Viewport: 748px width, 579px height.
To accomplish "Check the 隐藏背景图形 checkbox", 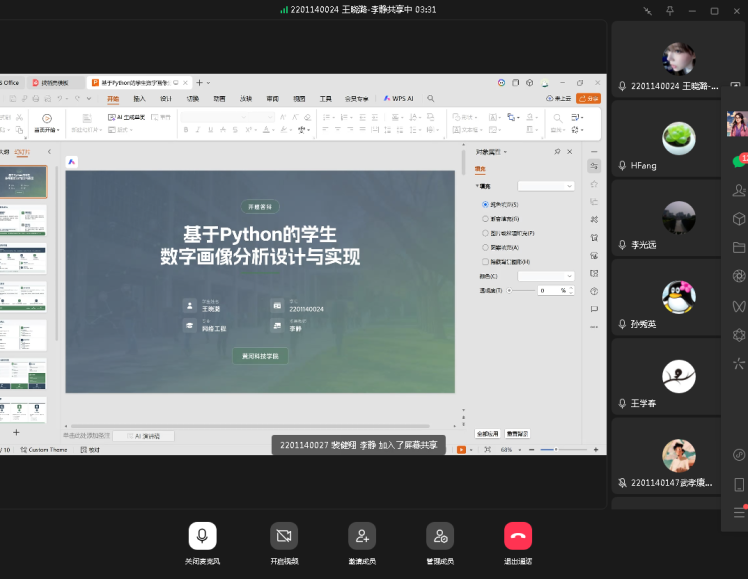I will (486, 261).
